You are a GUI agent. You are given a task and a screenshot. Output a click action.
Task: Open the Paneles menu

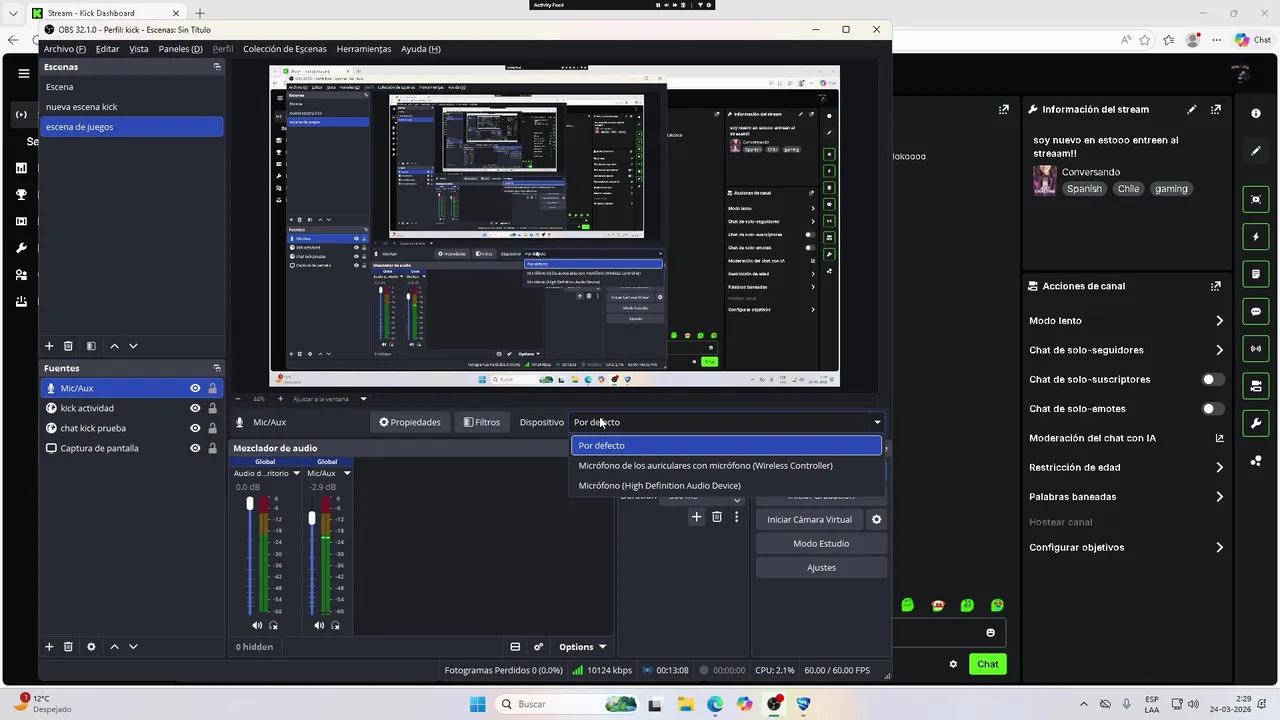pyautogui.click(x=180, y=49)
